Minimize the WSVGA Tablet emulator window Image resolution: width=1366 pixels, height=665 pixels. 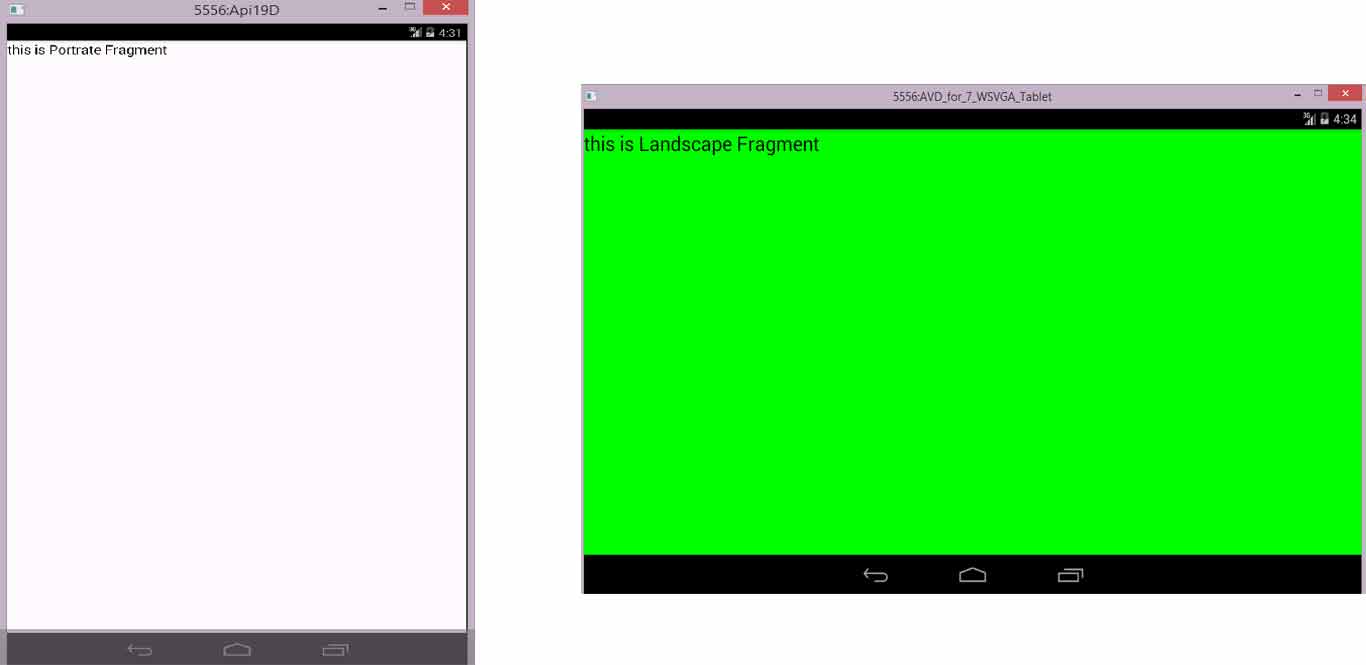tap(1297, 94)
